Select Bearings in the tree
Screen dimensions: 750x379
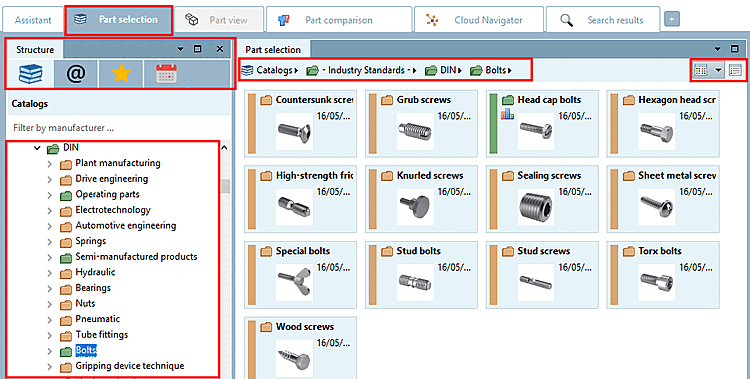pyautogui.click(x=93, y=288)
